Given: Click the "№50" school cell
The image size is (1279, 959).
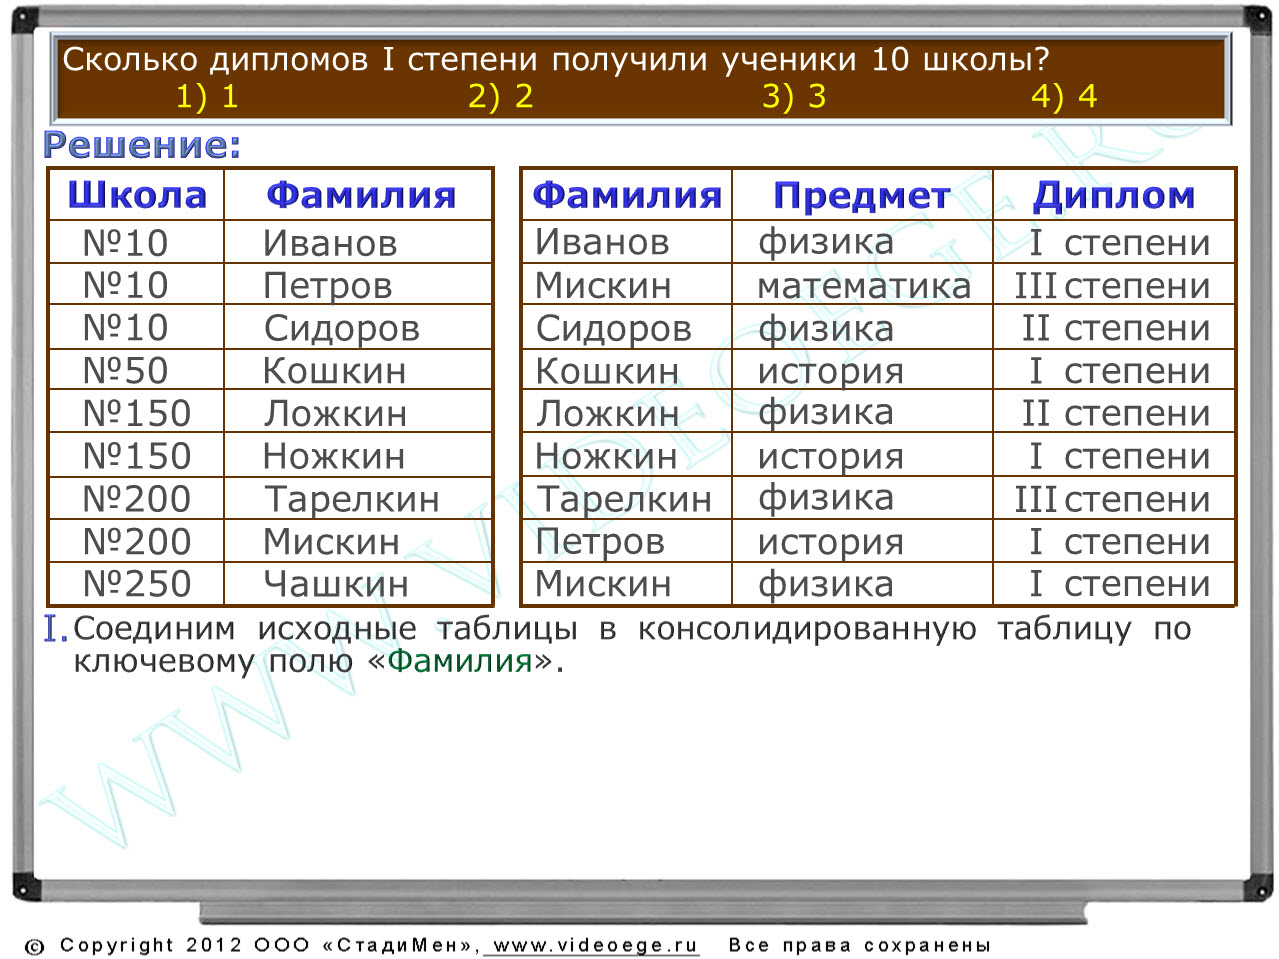Looking at the screenshot, I should pyautogui.click(x=125, y=371).
